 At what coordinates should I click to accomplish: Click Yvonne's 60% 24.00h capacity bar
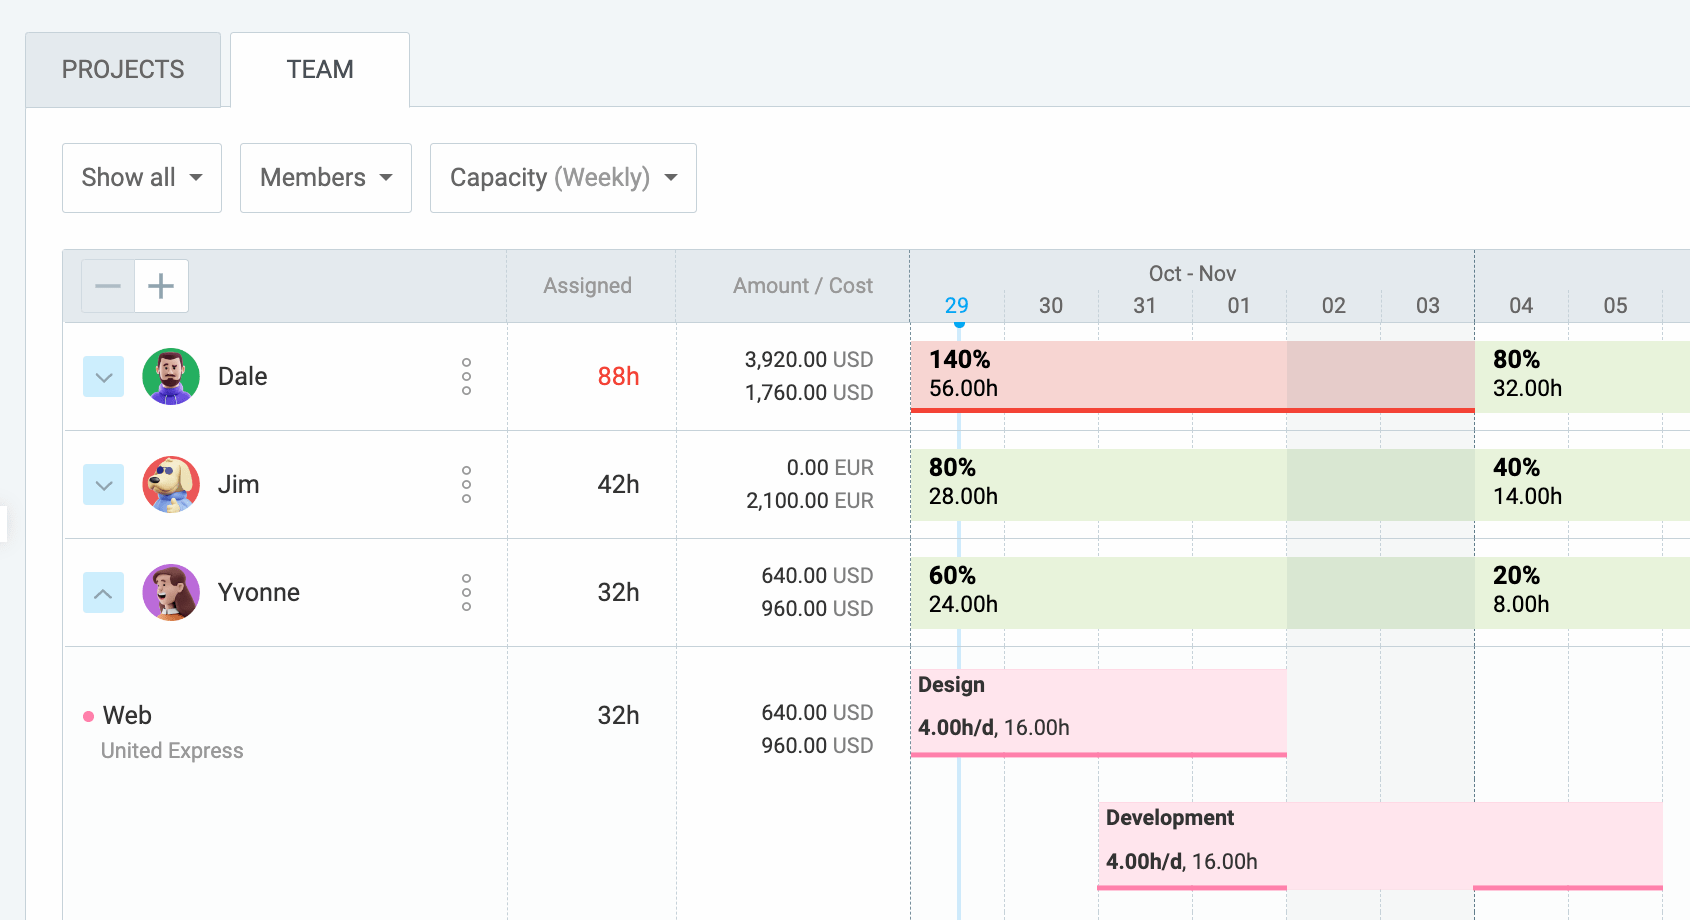pos(1192,593)
